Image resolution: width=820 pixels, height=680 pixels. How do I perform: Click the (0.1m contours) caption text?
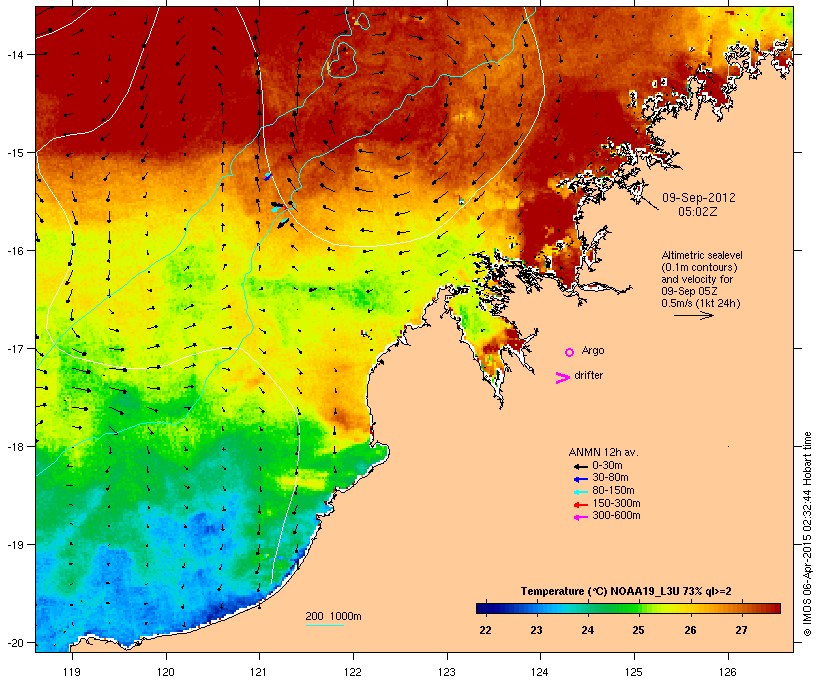pyautogui.click(x=699, y=267)
